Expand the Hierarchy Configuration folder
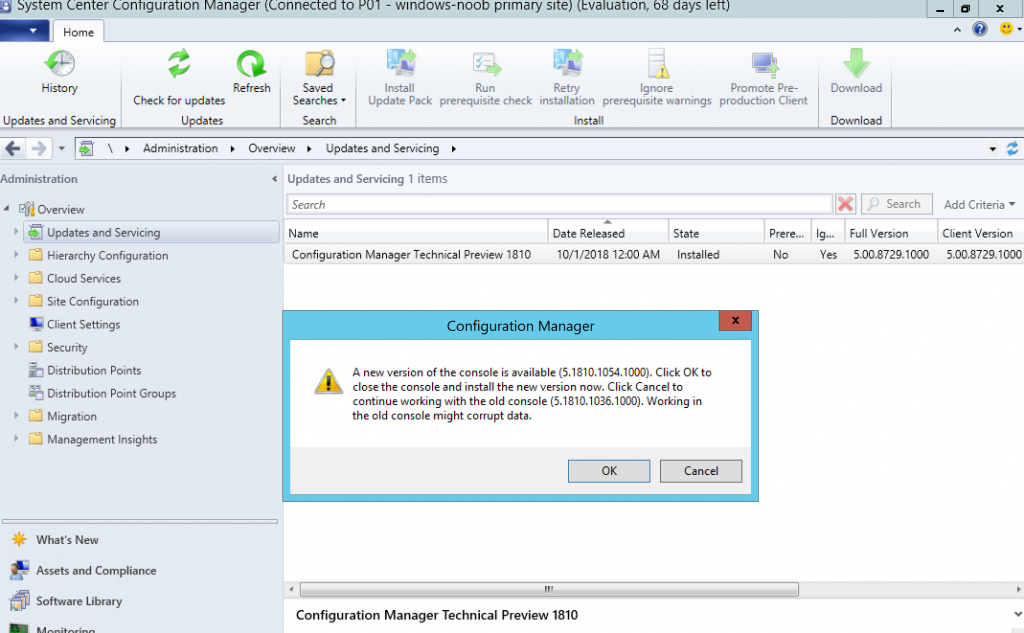This screenshot has width=1024, height=633. (16, 255)
